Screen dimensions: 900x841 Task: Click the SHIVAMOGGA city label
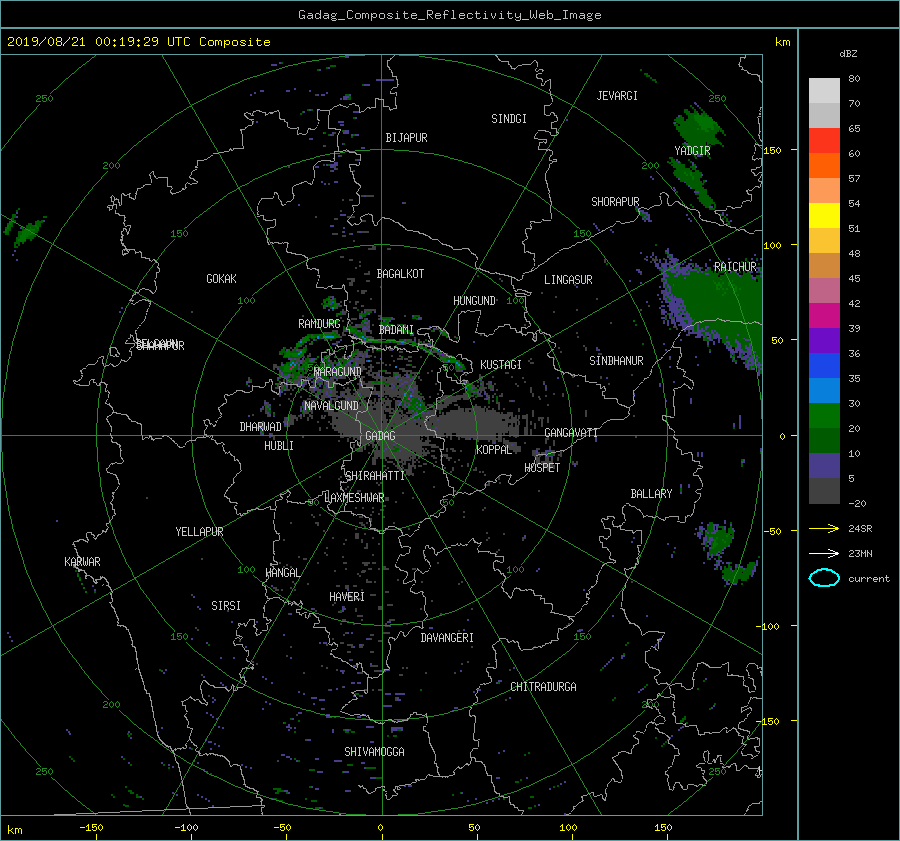click(374, 752)
